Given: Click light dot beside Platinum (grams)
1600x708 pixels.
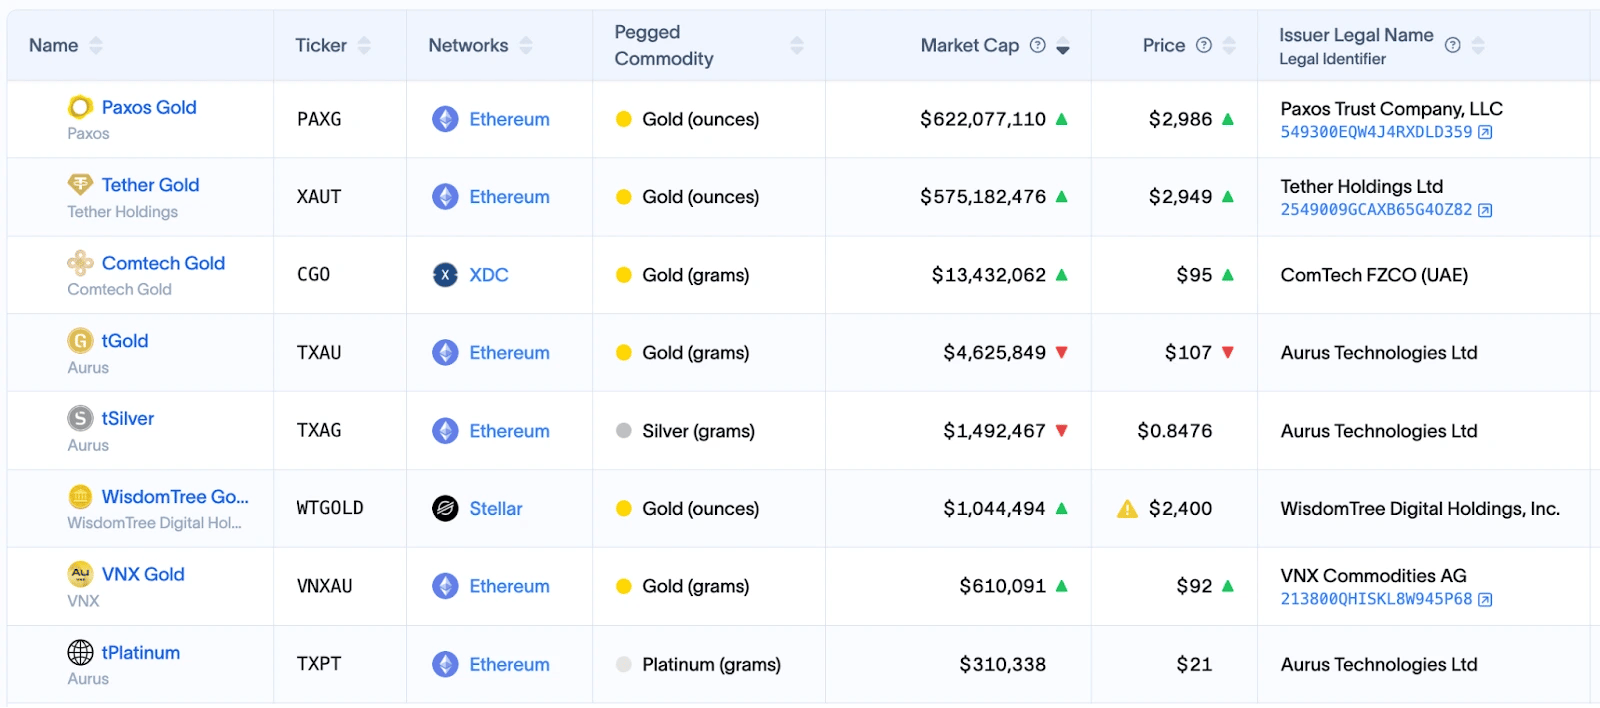Looking at the screenshot, I should click(624, 664).
